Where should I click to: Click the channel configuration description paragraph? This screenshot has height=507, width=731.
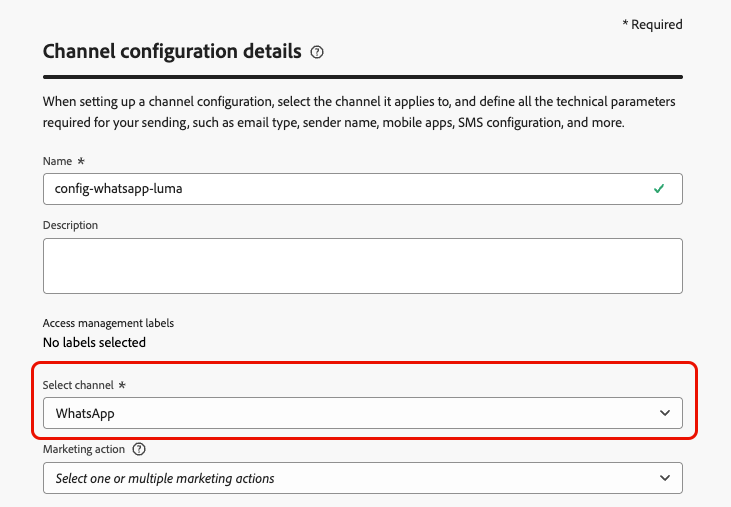(x=360, y=112)
